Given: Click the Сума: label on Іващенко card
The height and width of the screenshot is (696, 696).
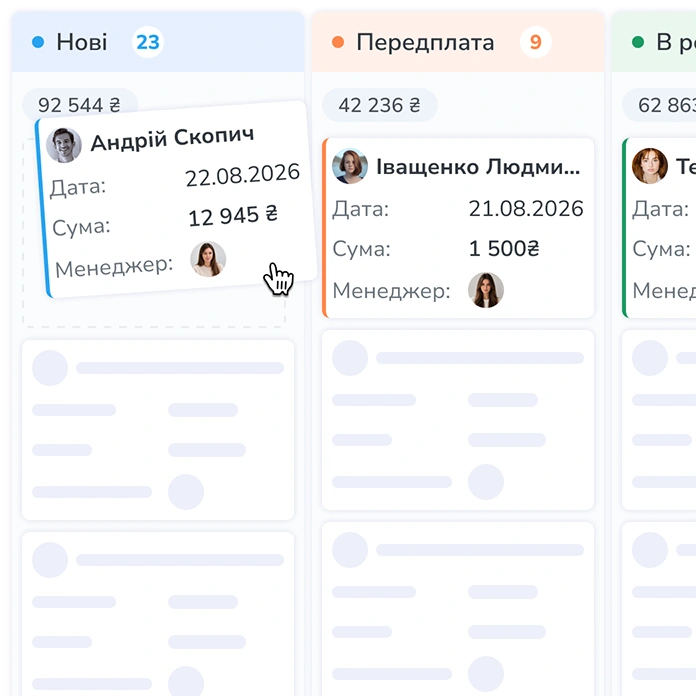Looking at the screenshot, I should point(361,249).
